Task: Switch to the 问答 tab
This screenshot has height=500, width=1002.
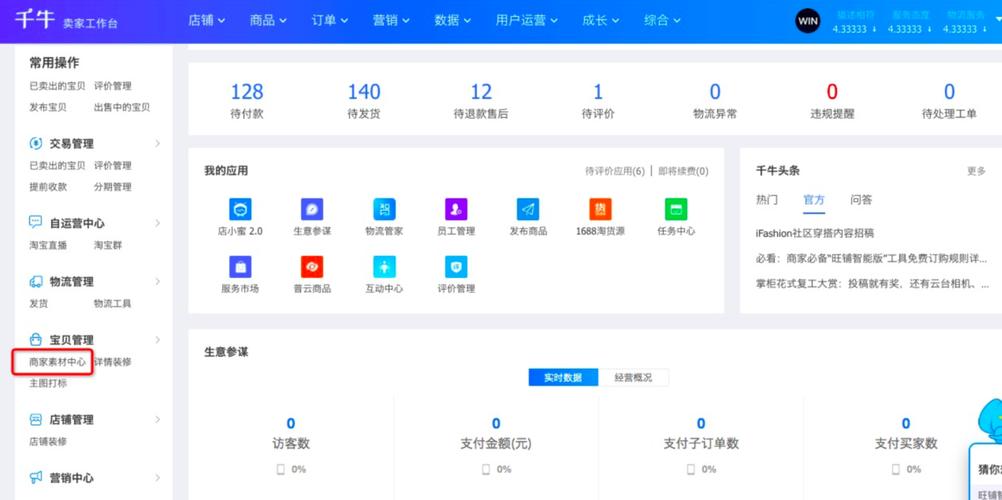Action: click(861, 199)
